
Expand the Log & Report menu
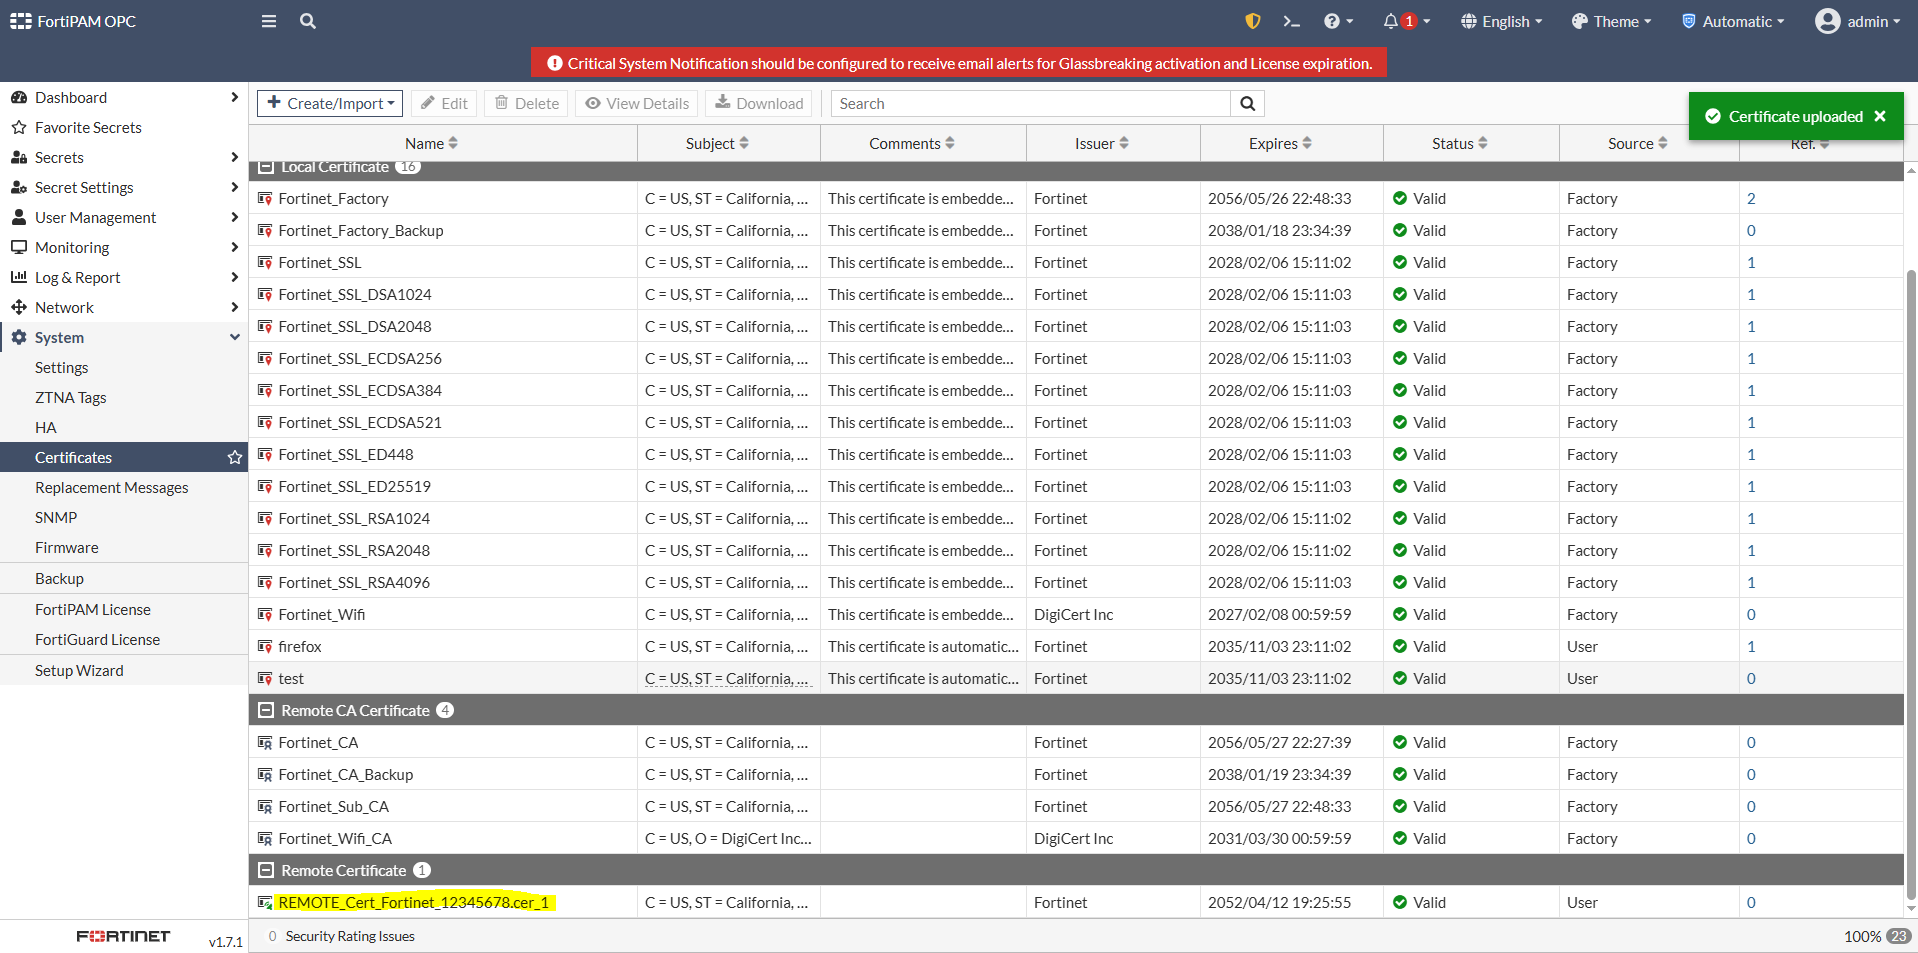tap(124, 277)
